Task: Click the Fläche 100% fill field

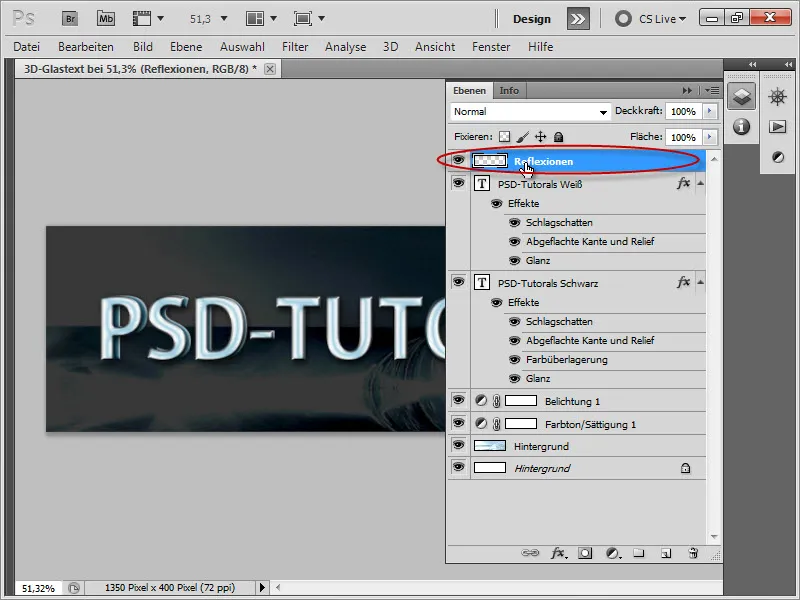Action: [684, 137]
